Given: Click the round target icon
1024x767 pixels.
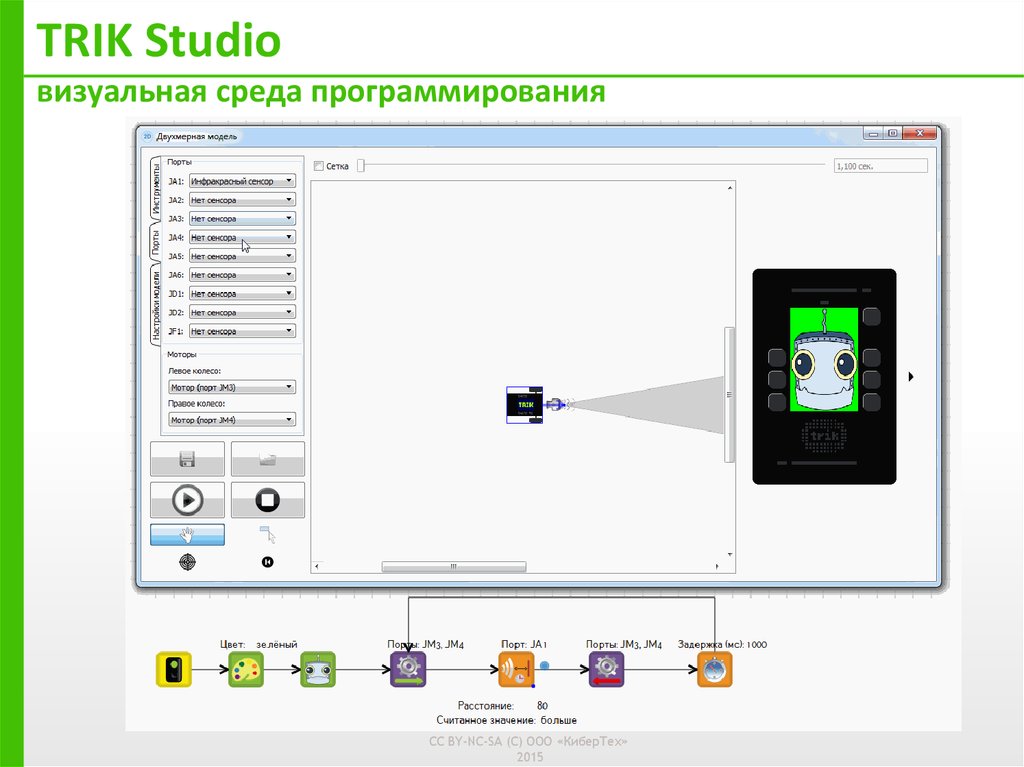Looking at the screenshot, I should click(187, 562).
